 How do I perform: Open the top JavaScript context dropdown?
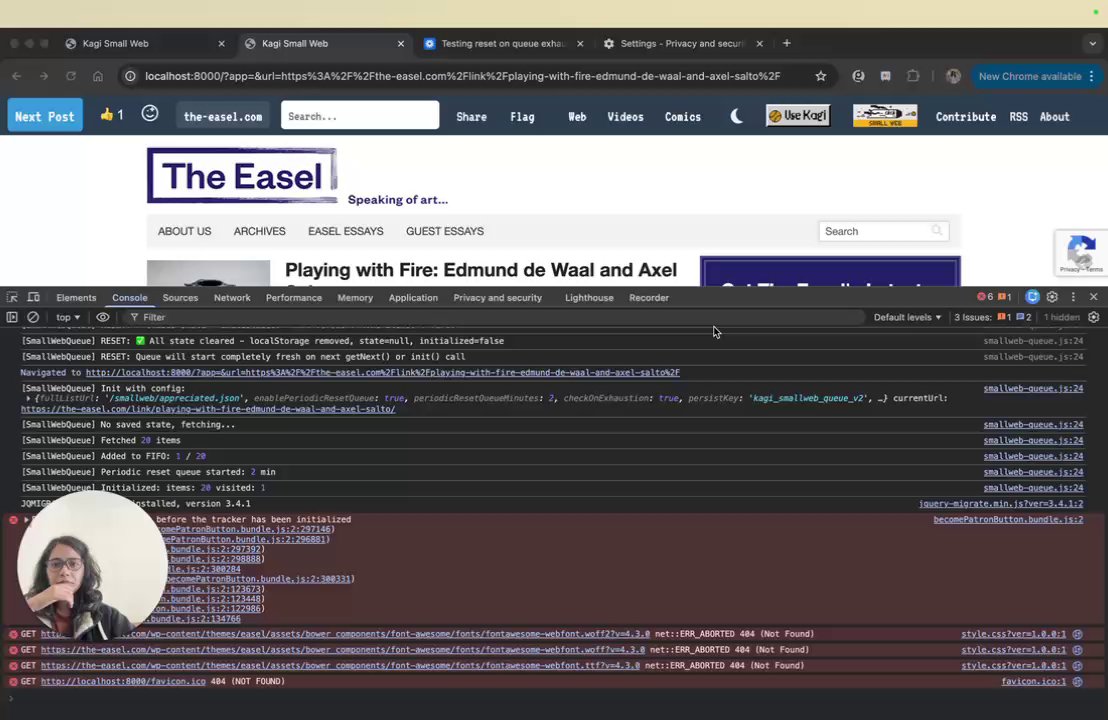68,317
